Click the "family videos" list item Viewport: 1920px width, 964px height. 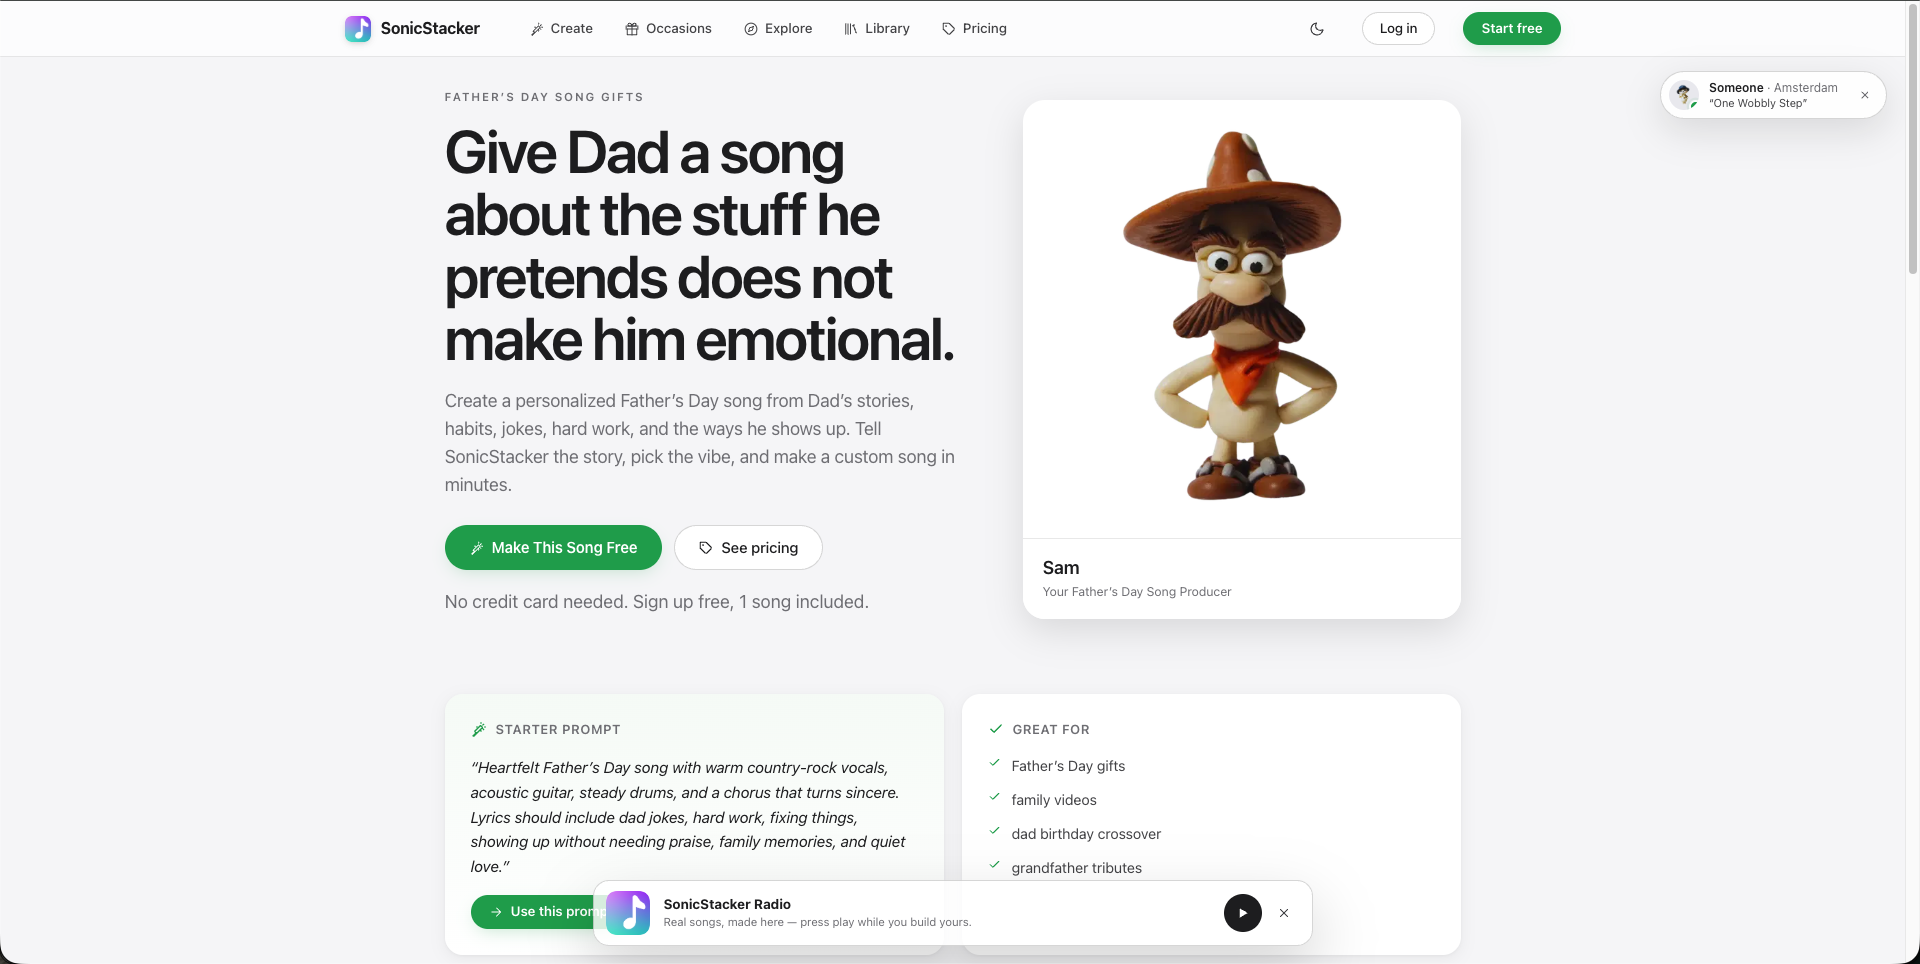tap(1053, 800)
